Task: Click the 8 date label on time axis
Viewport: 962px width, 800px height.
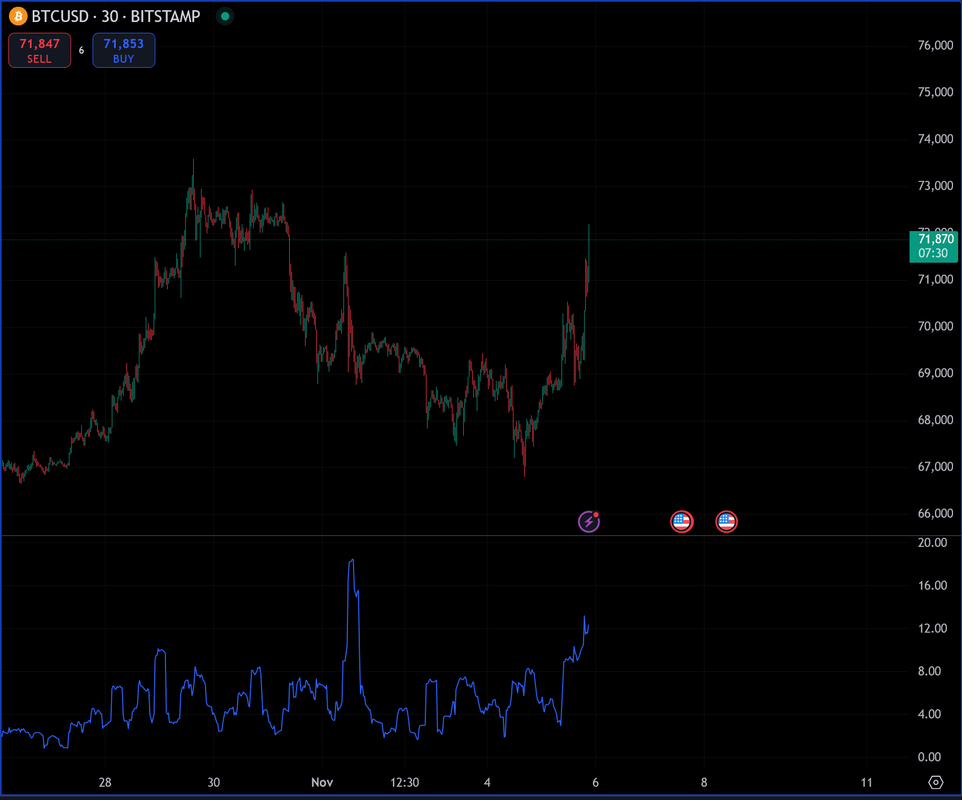Action: [704, 782]
